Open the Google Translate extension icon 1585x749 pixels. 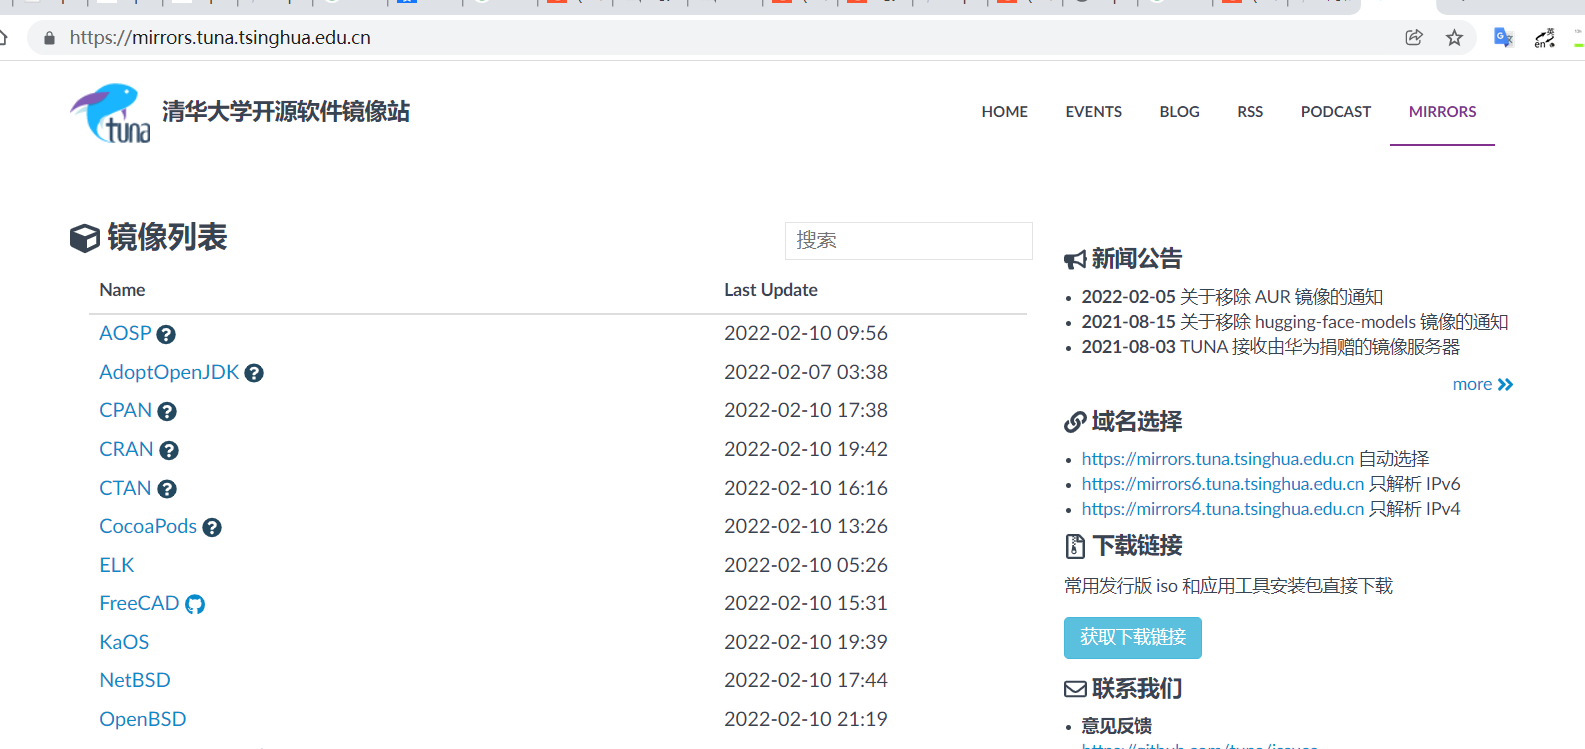[1503, 38]
